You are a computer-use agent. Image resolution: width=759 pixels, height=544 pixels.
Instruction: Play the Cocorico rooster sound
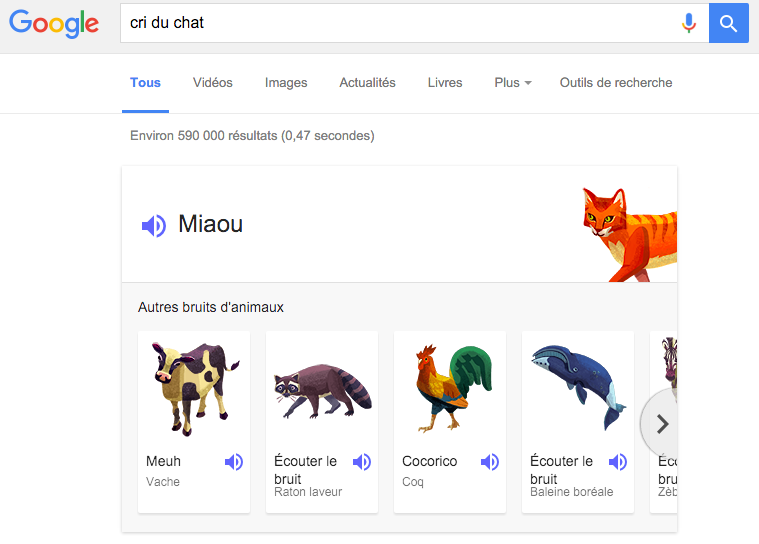pos(490,462)
